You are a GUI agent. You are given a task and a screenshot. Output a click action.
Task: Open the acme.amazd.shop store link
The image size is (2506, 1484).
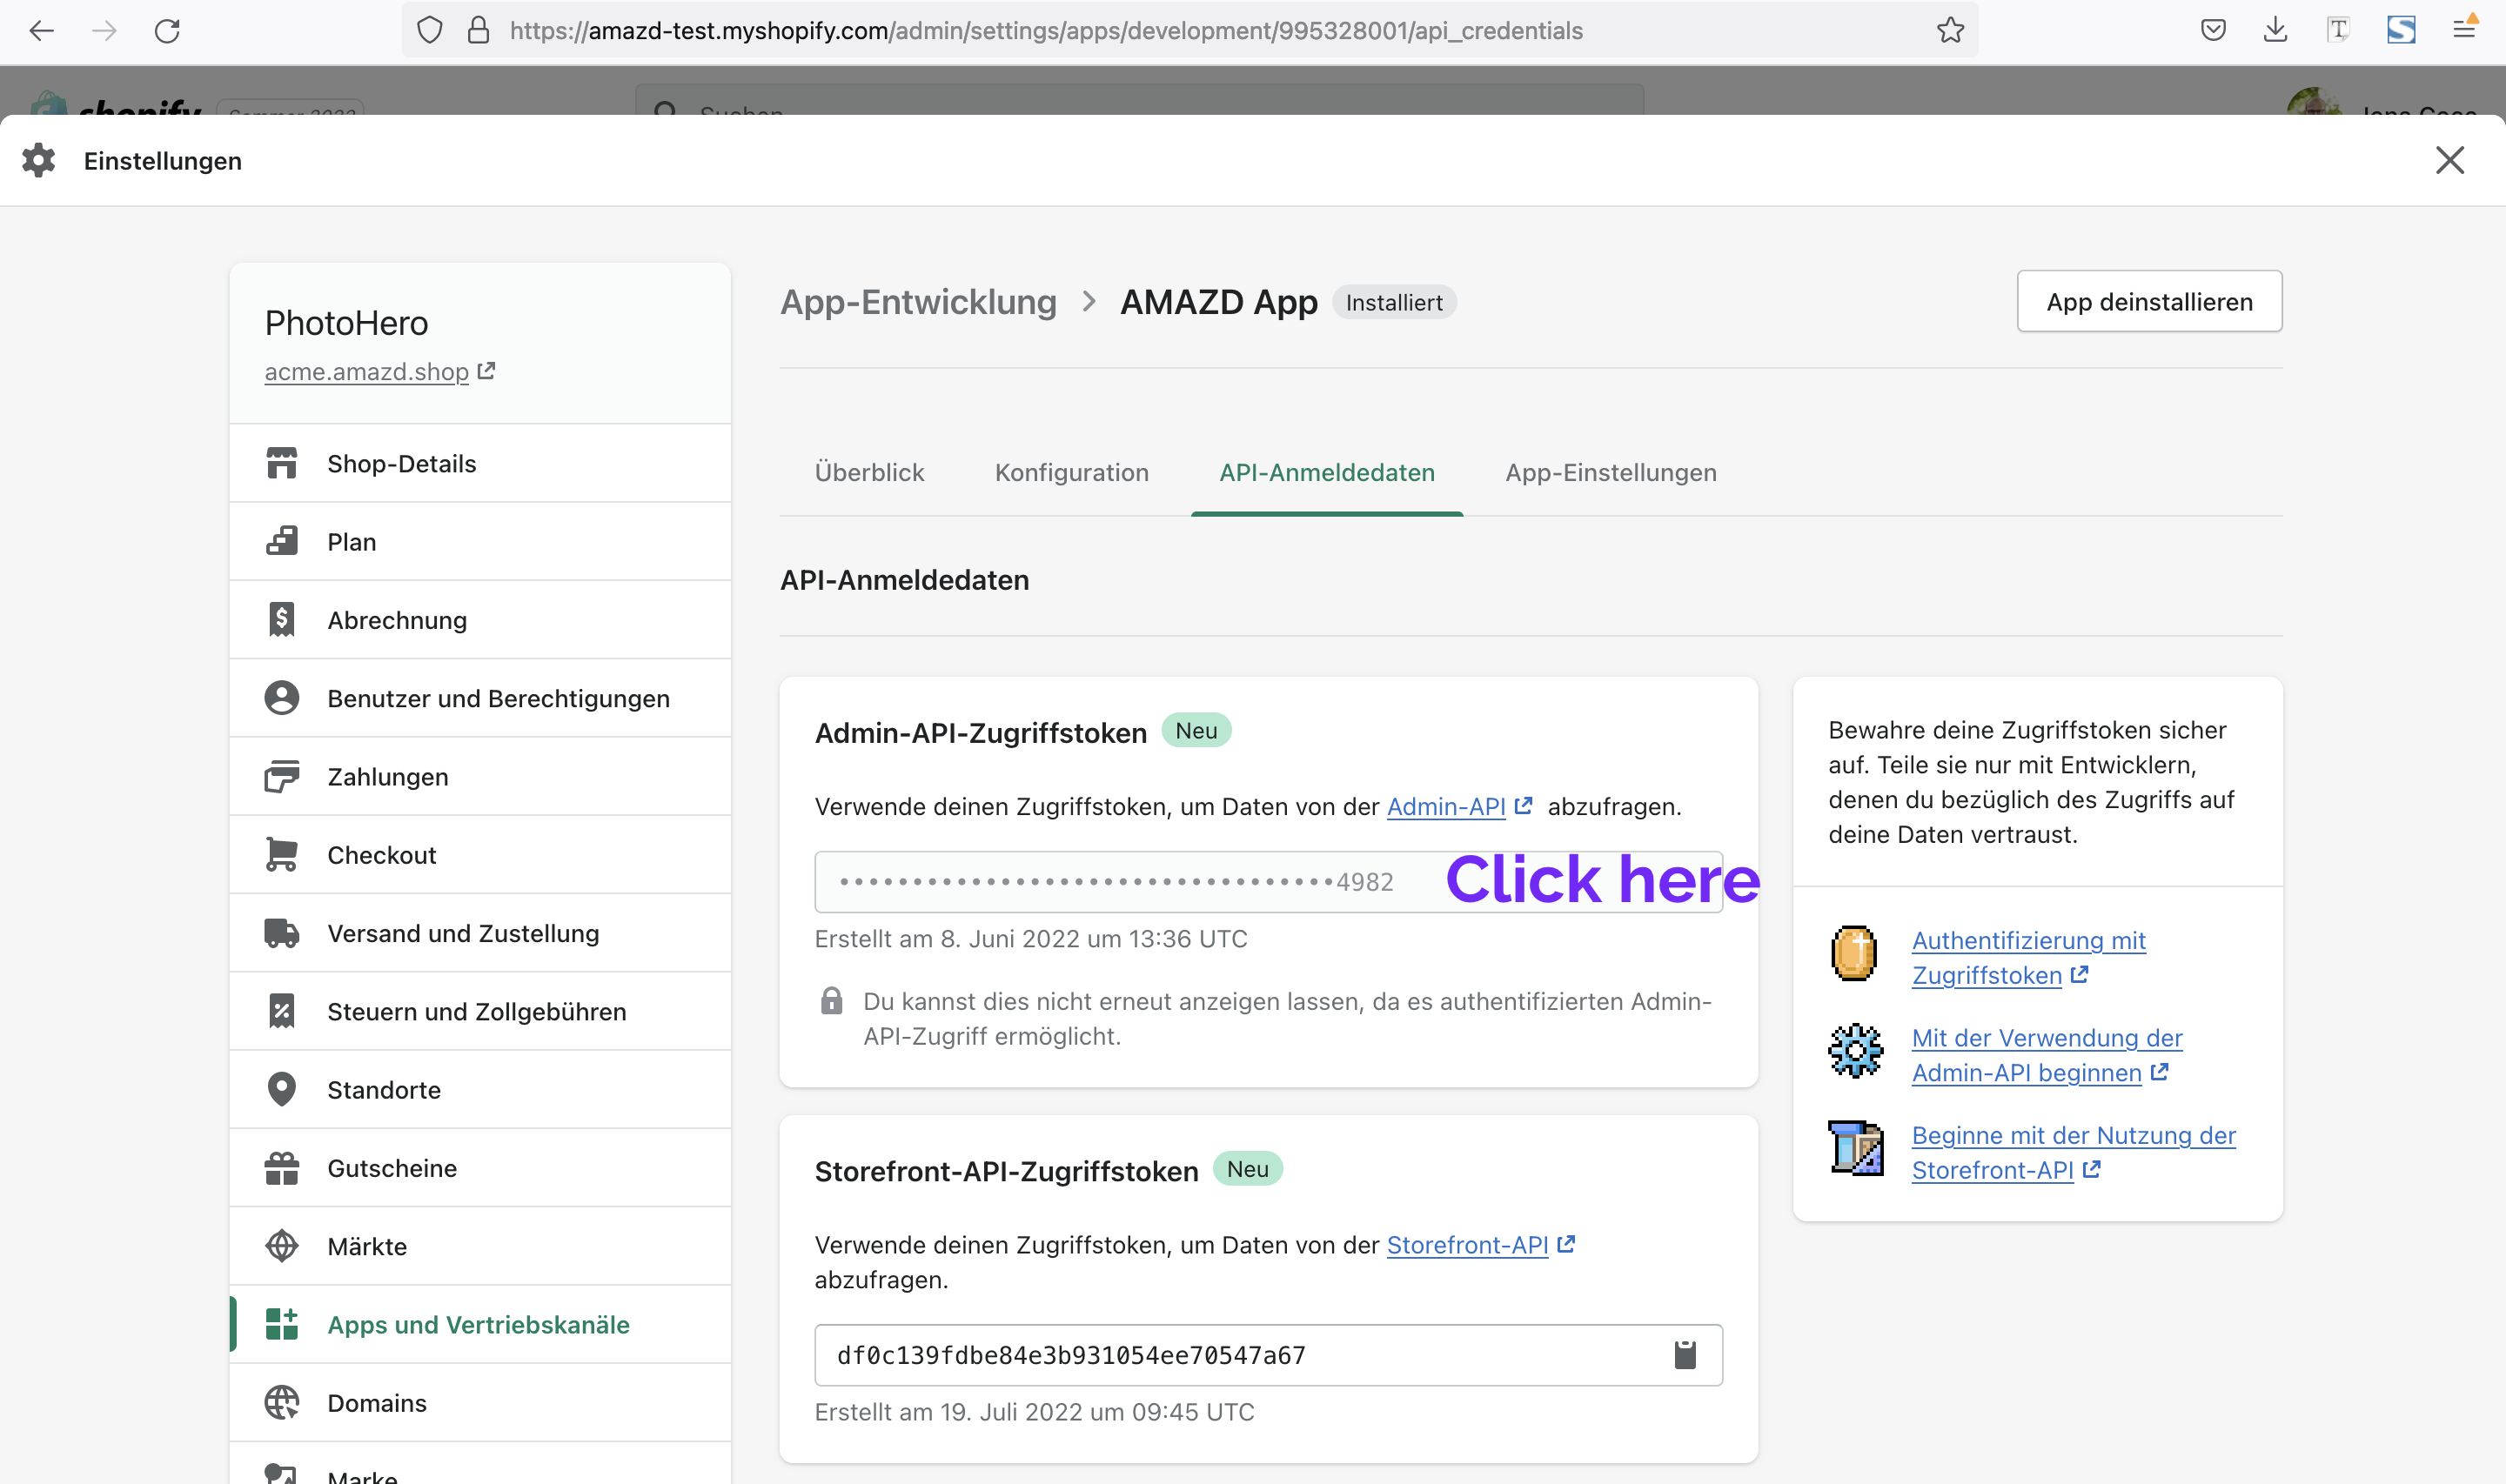(379, 371)
